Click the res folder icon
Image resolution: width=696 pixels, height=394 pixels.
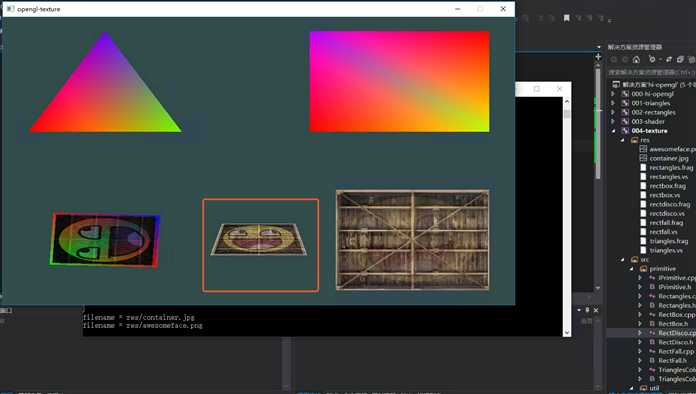pos(635,140)
